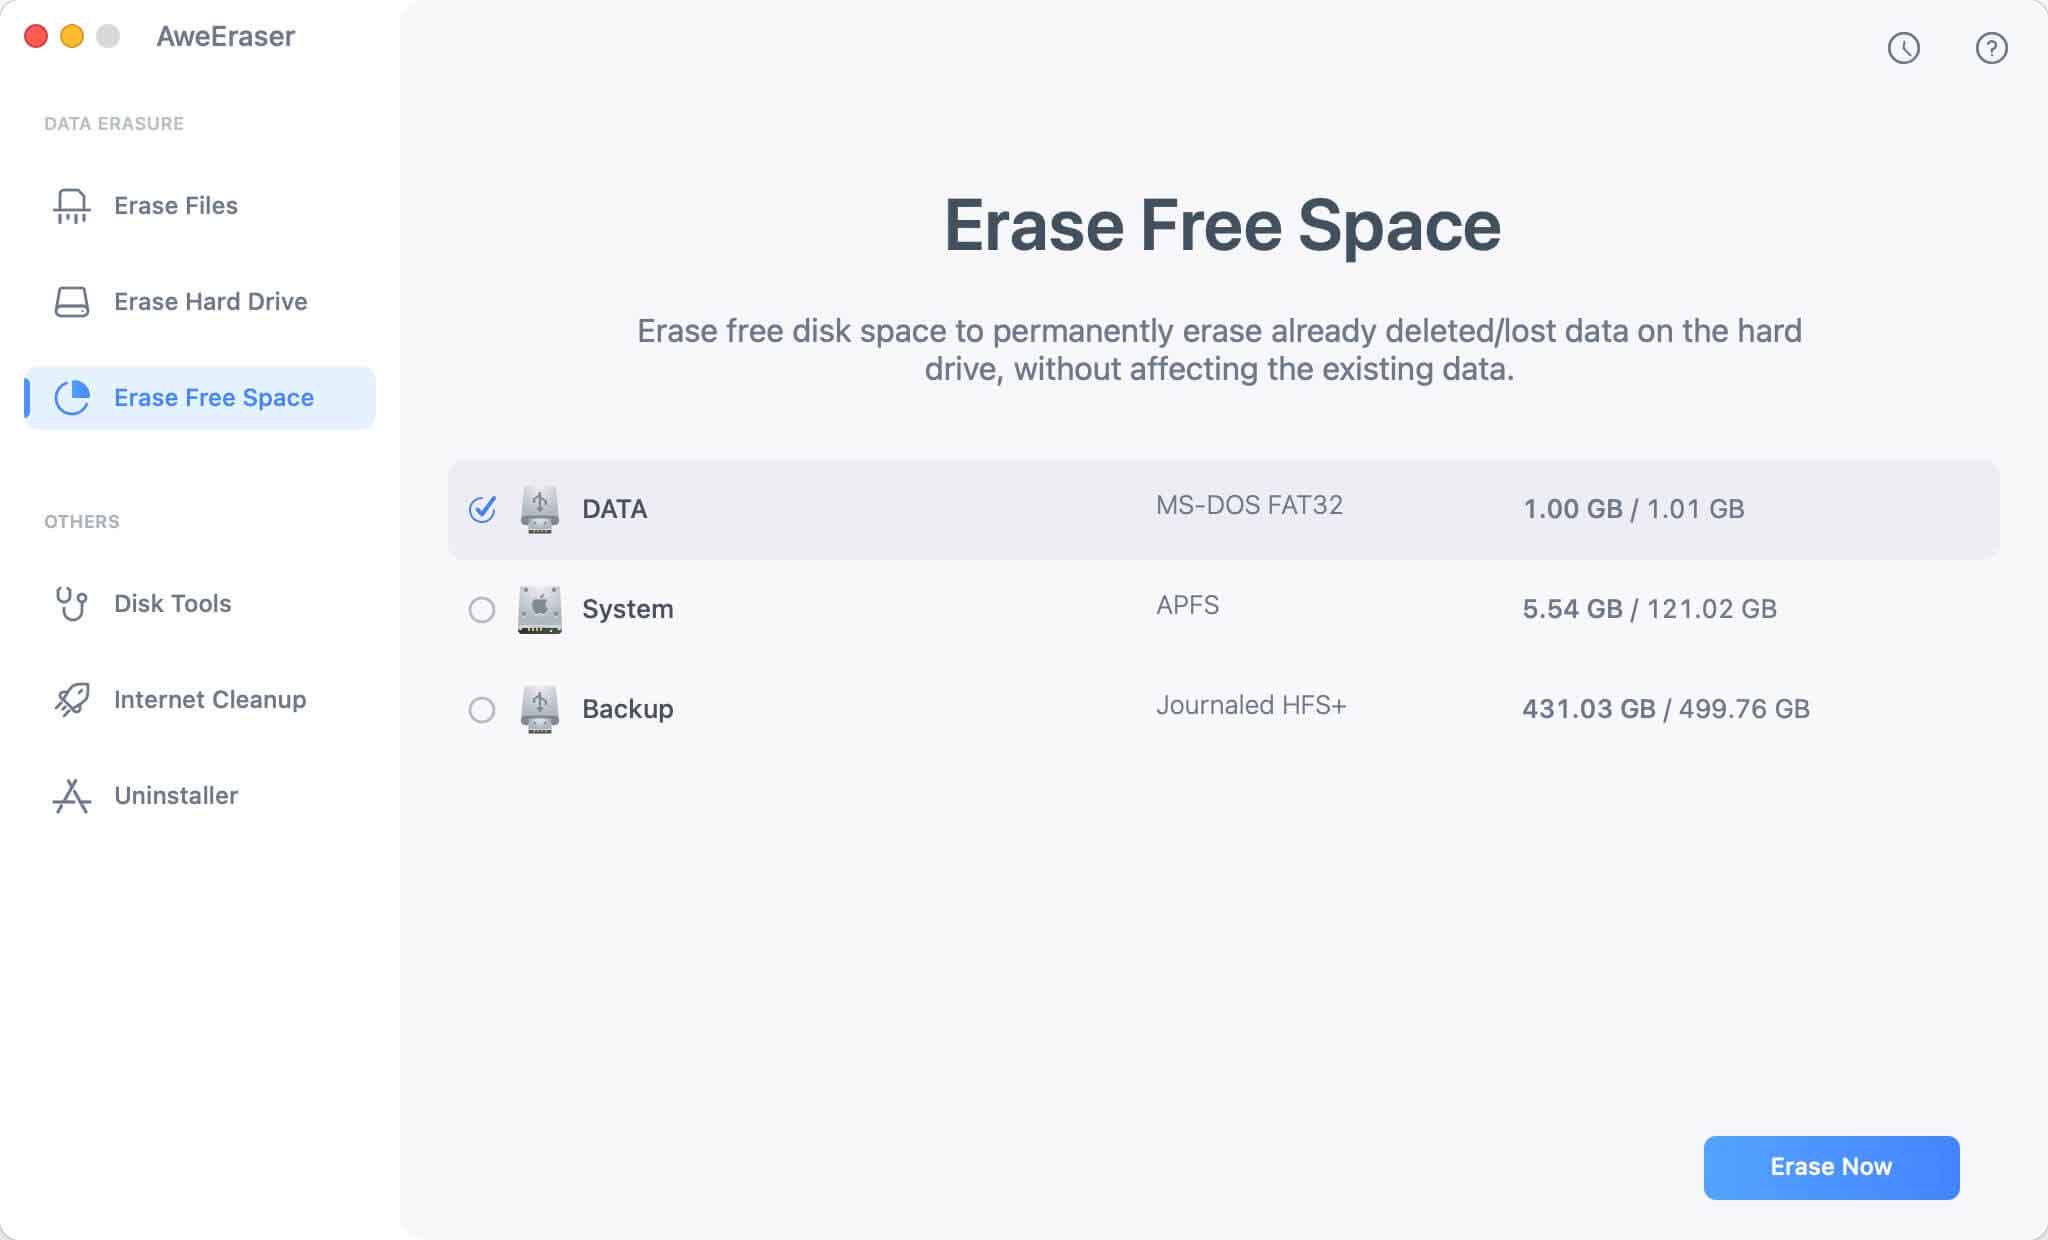Open the help question mark icon
Image resolution: width=2048 pixels, height=1240 pixels.
(1991, 48)
